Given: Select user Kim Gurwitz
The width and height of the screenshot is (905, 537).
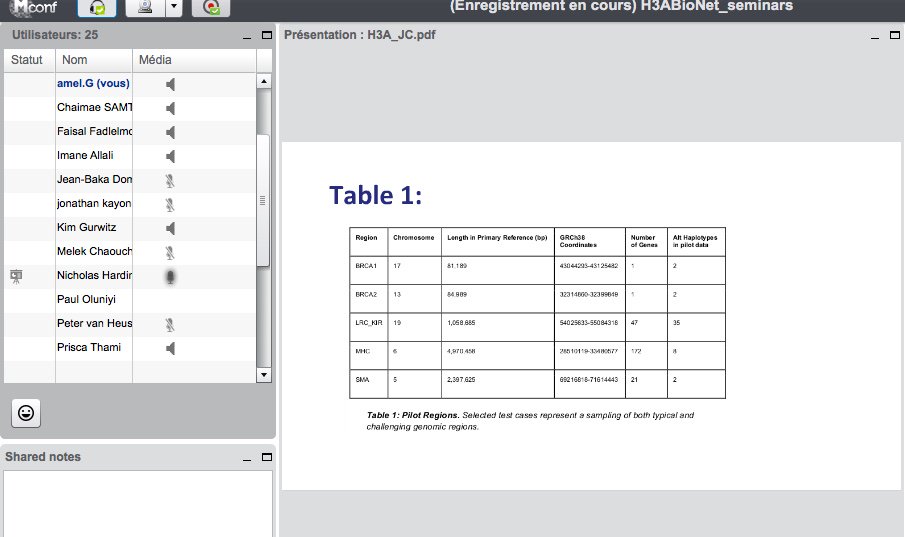Looking at the screenshot, I should (x=87, y=228).
